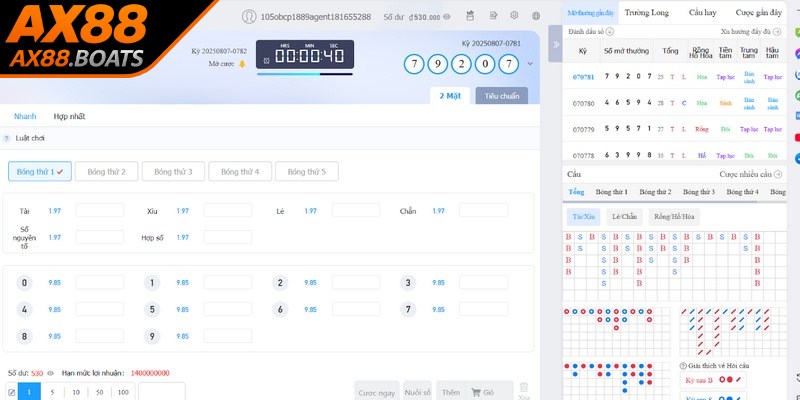Click the custom bet amount input beside chips
The height and width of the screenshot is (400, 800).
click(x=162, y=391)
